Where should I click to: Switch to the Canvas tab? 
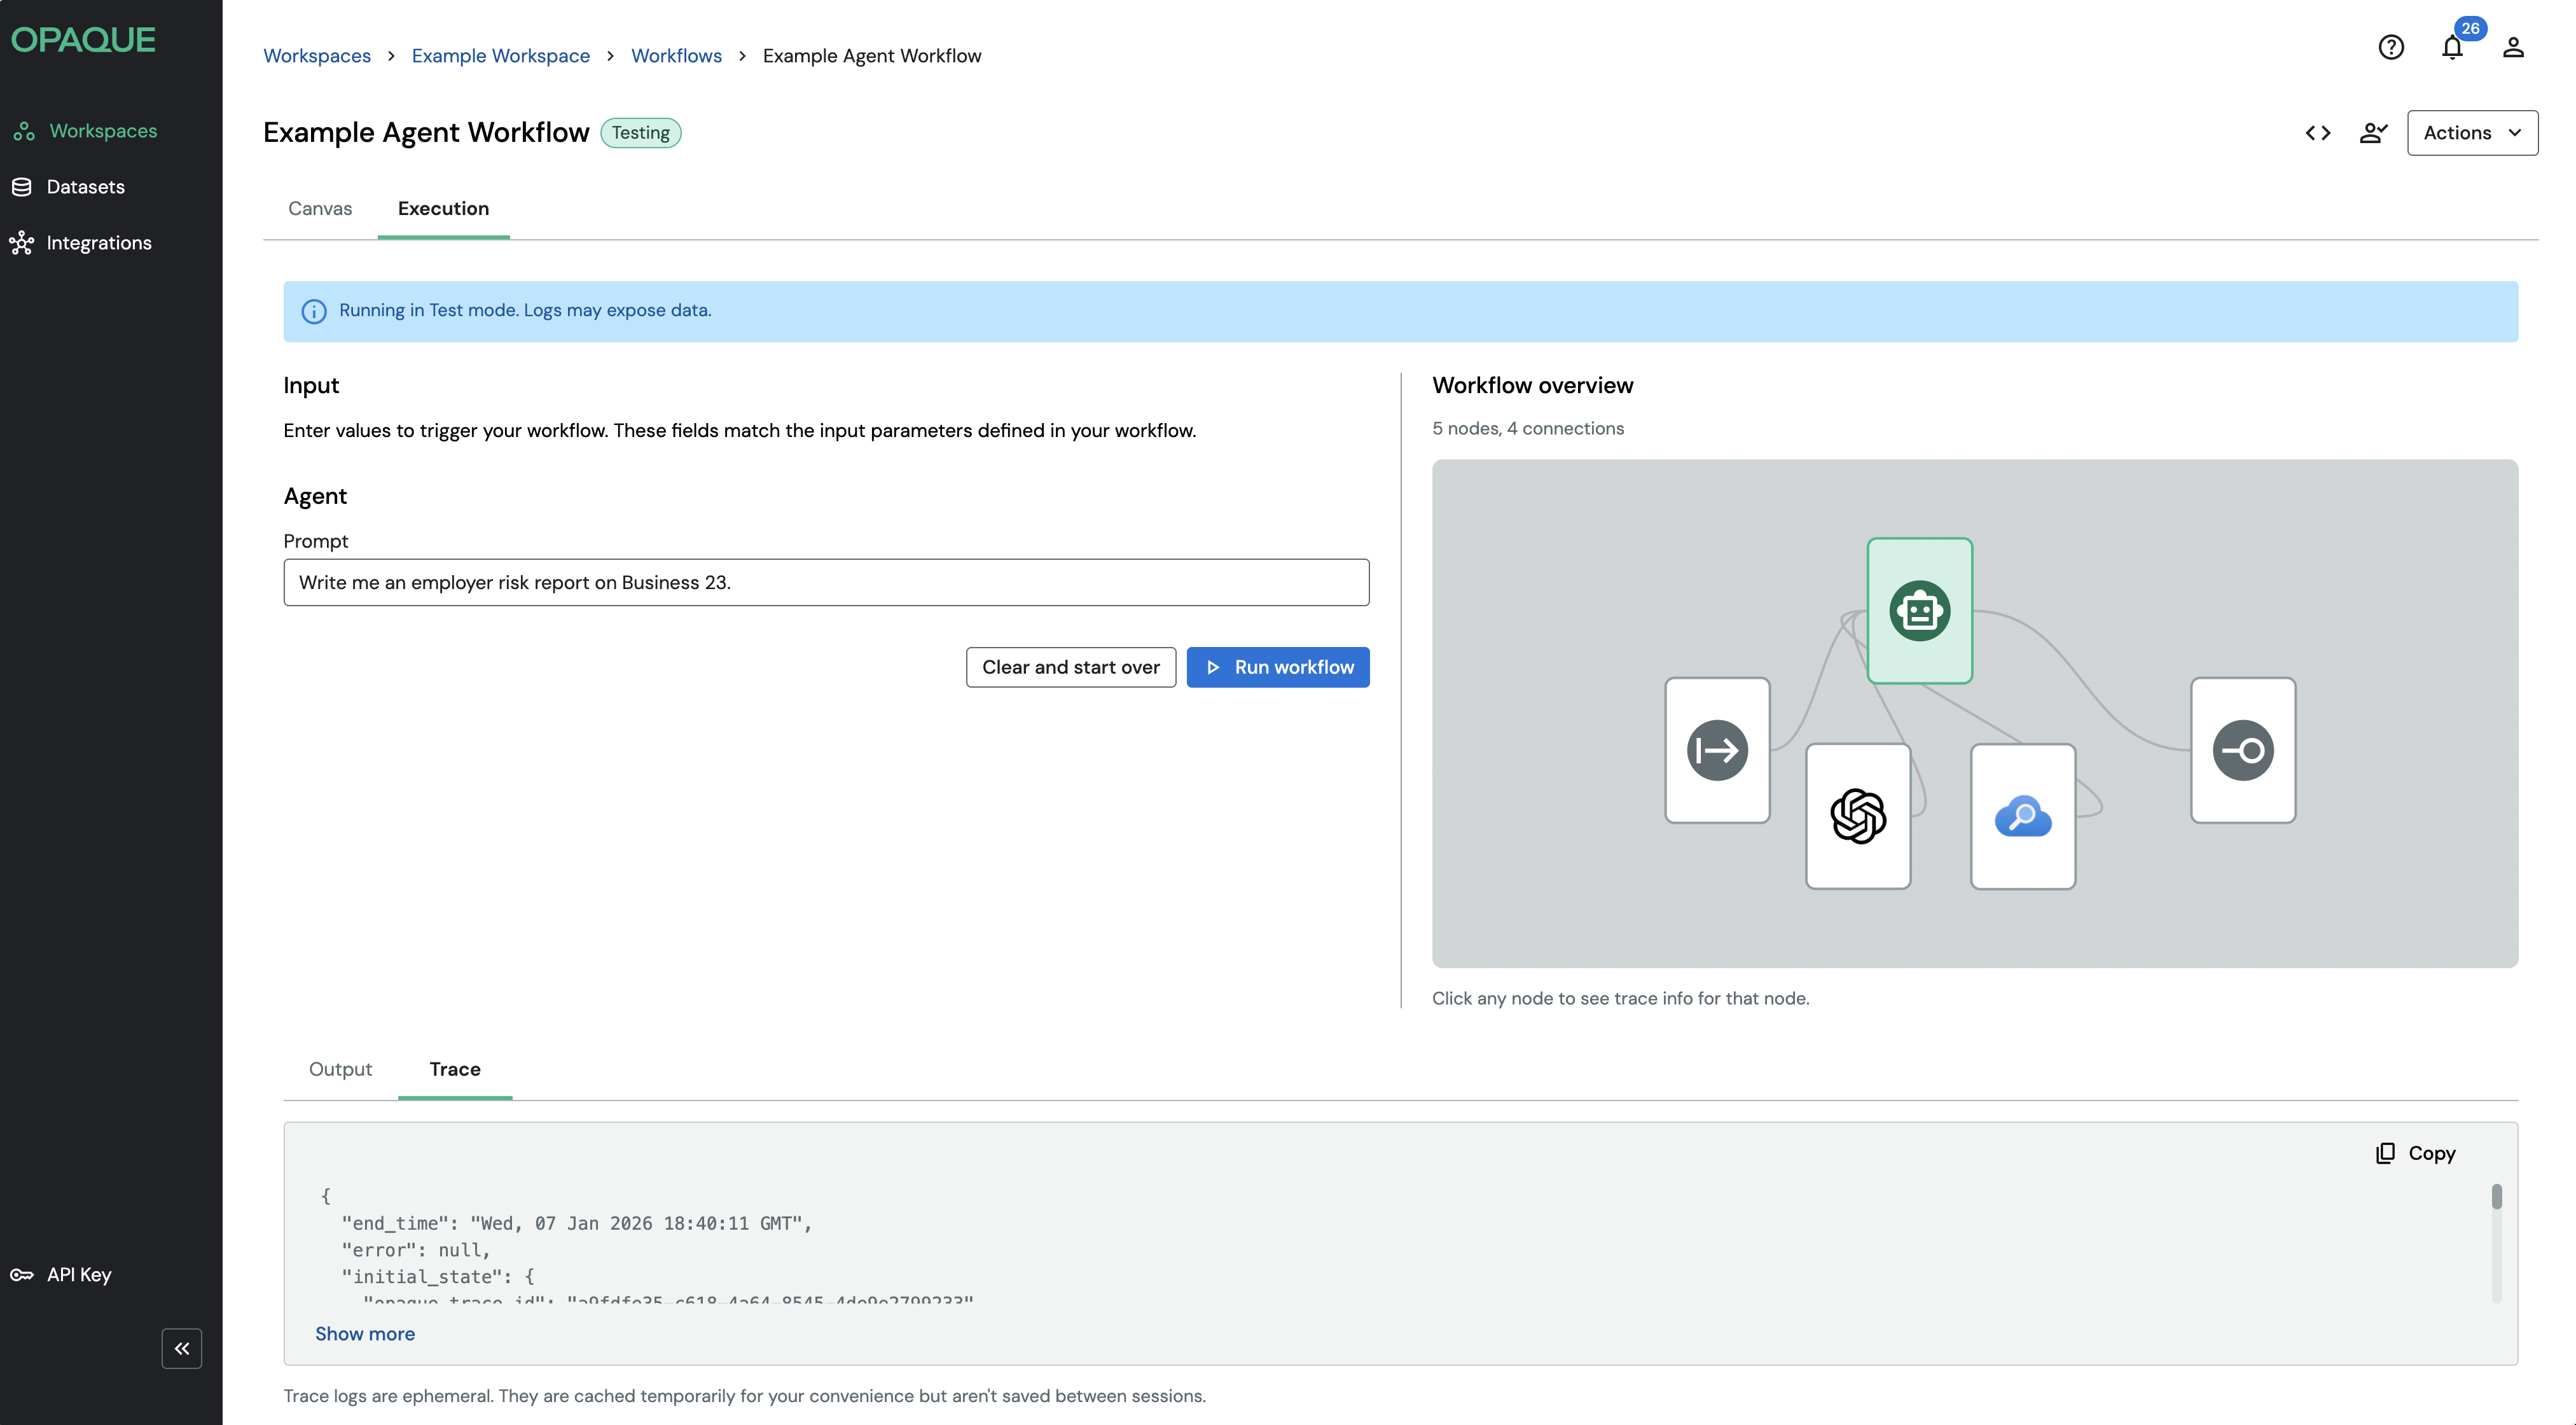(320, 208)
